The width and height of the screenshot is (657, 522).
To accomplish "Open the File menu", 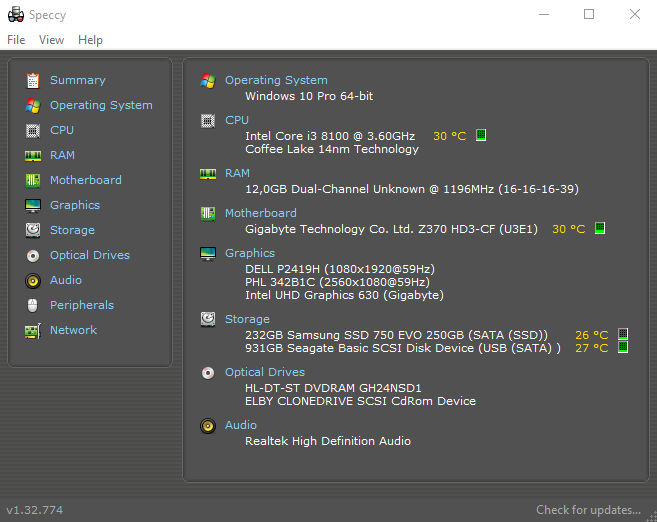I will click(16, 40).
